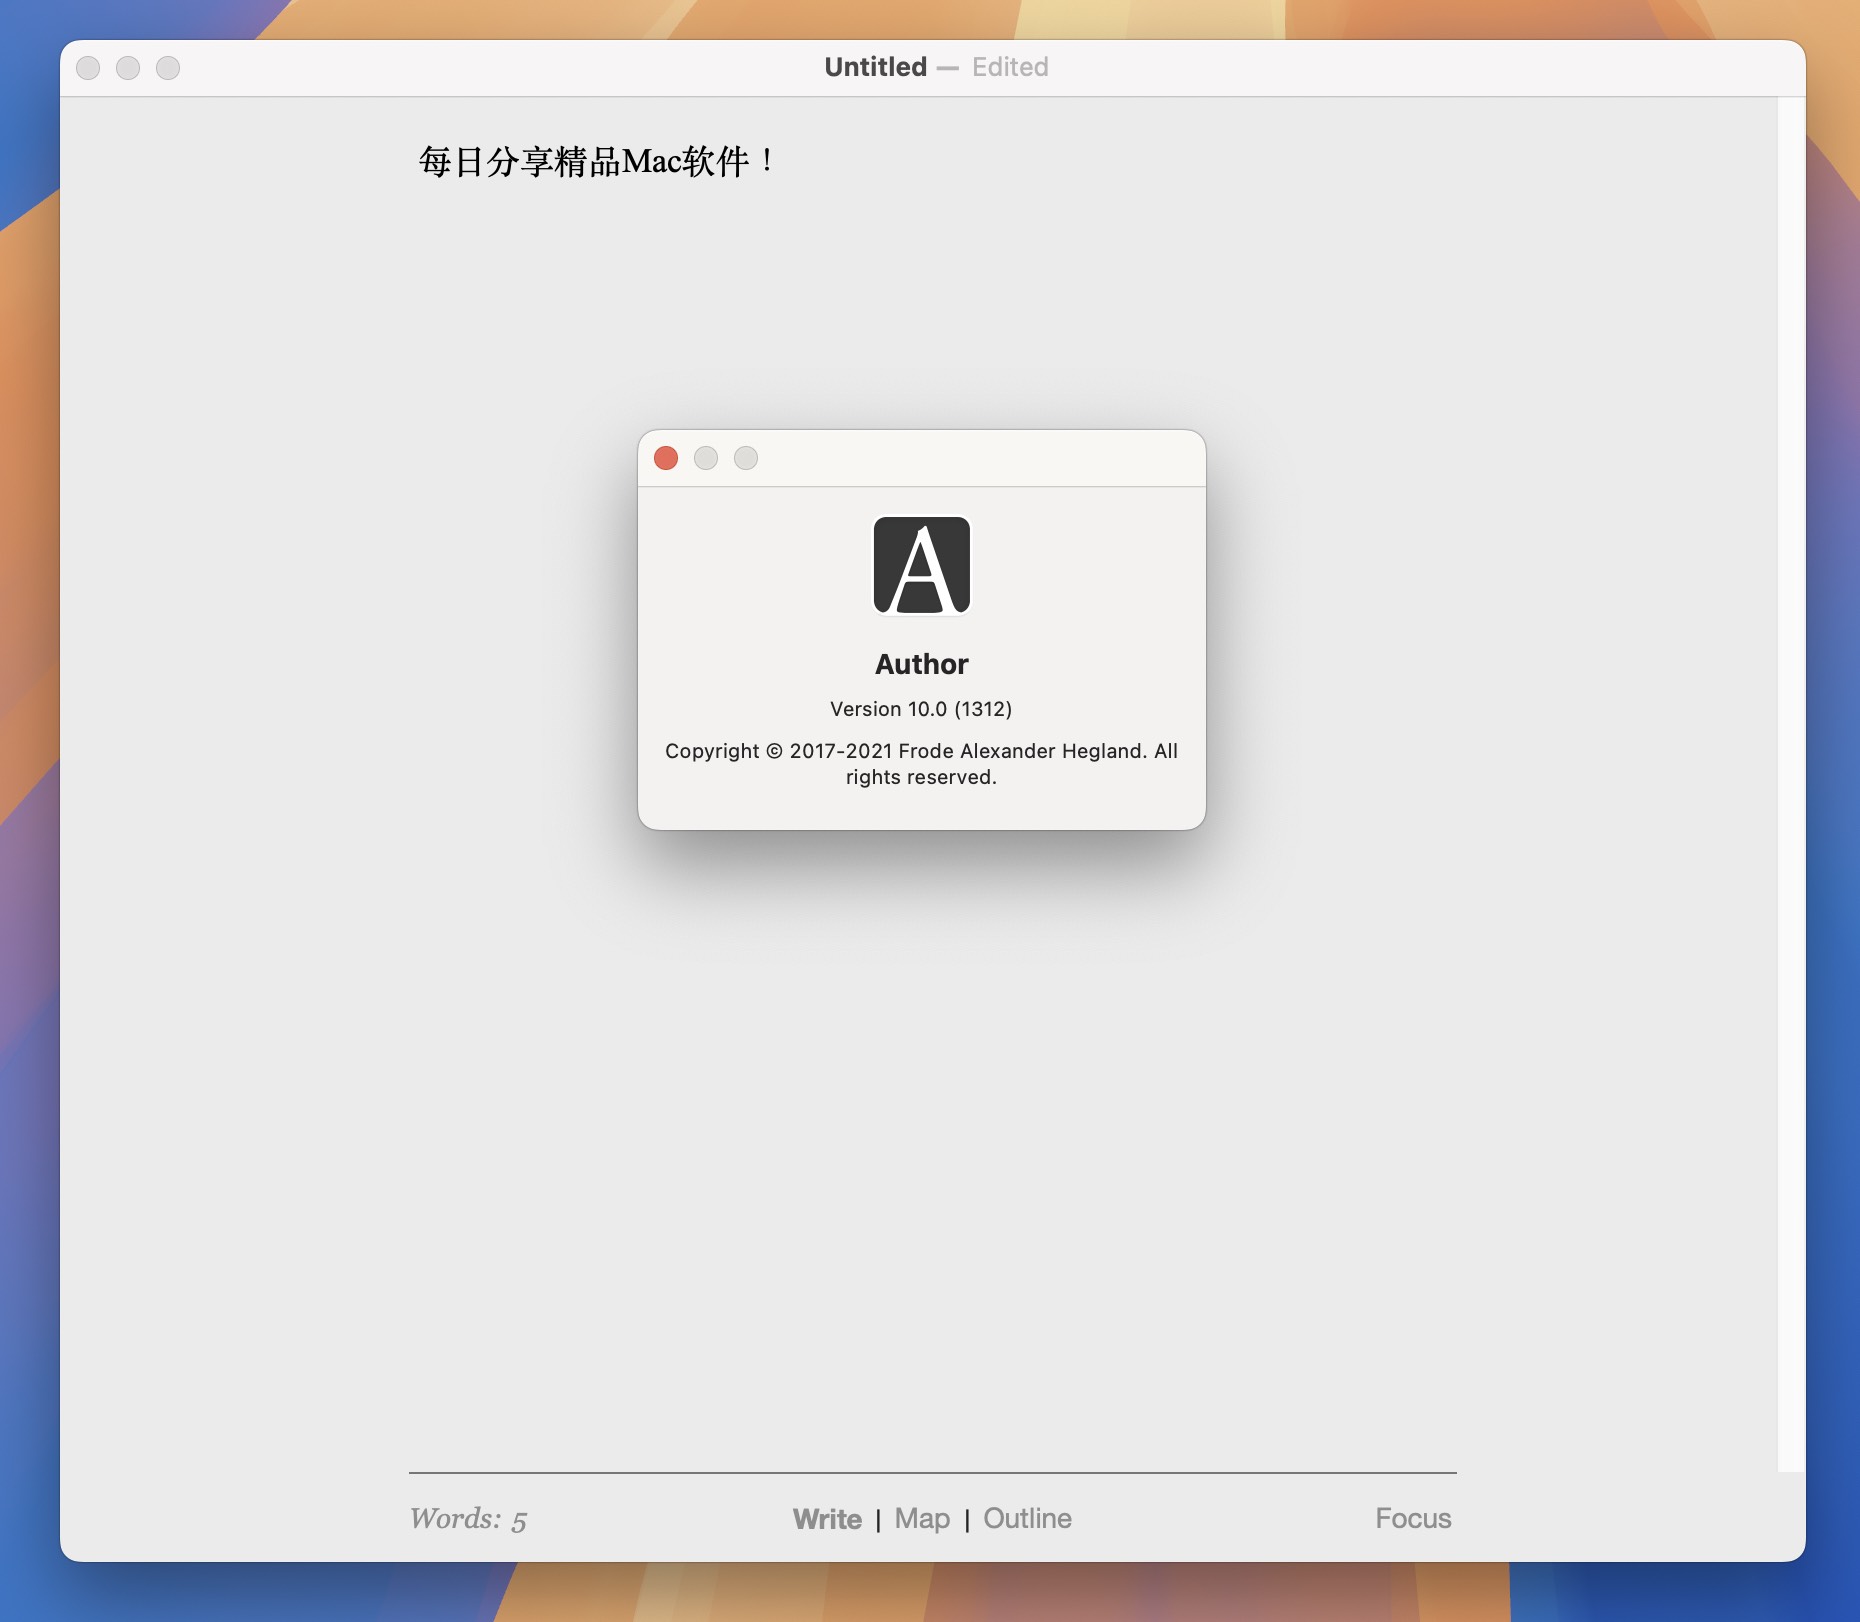Click the Author app icon in About dialog
The width and height of the screenshot is (1860, 1622).
click(922, 565)
